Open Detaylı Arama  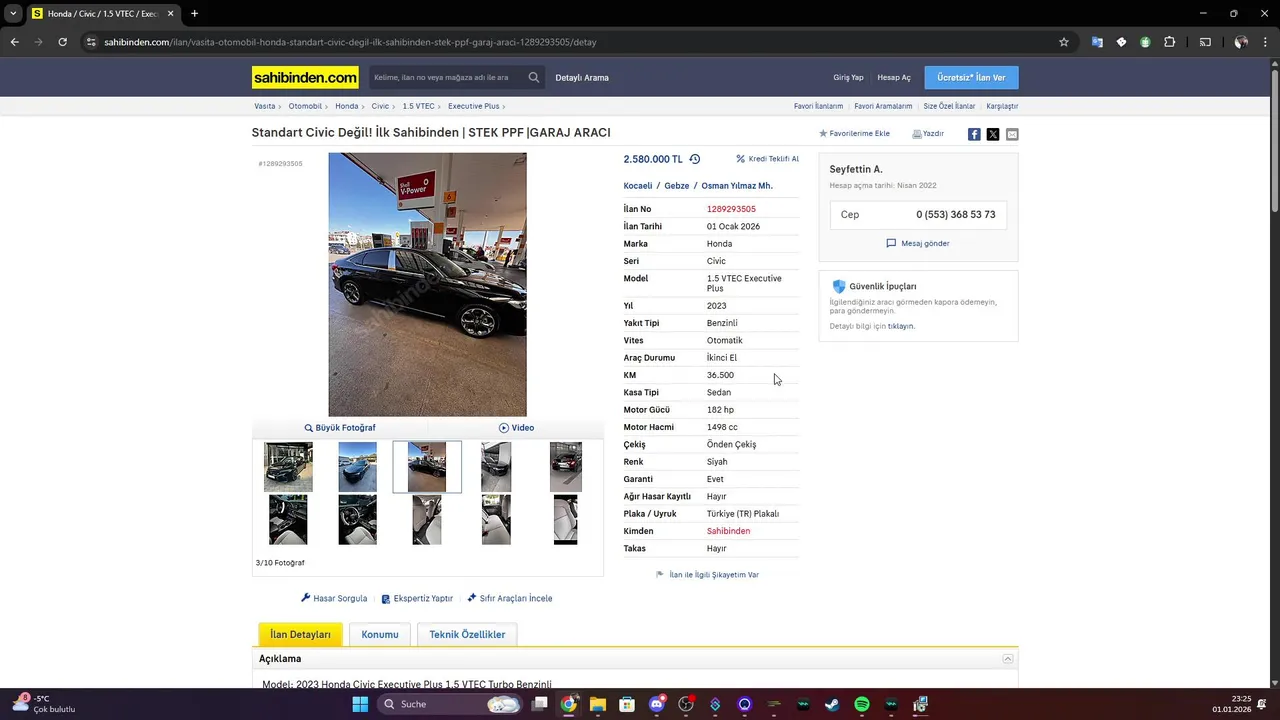[582, 77]
